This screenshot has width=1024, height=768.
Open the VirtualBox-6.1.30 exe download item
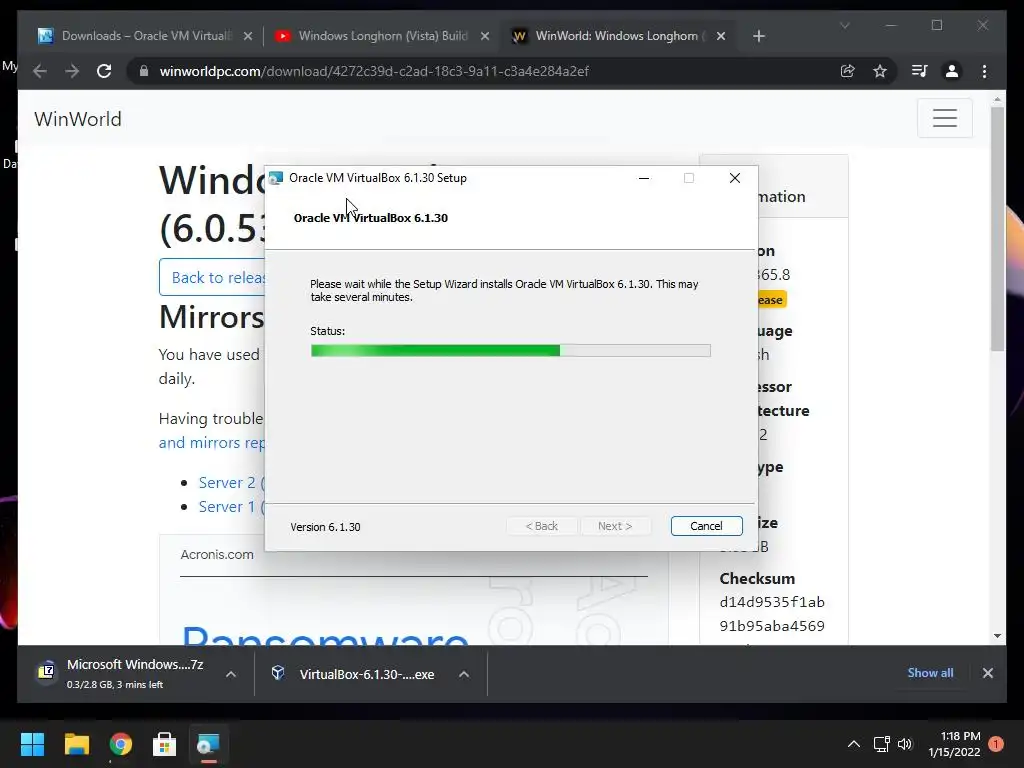pos(356,674)
